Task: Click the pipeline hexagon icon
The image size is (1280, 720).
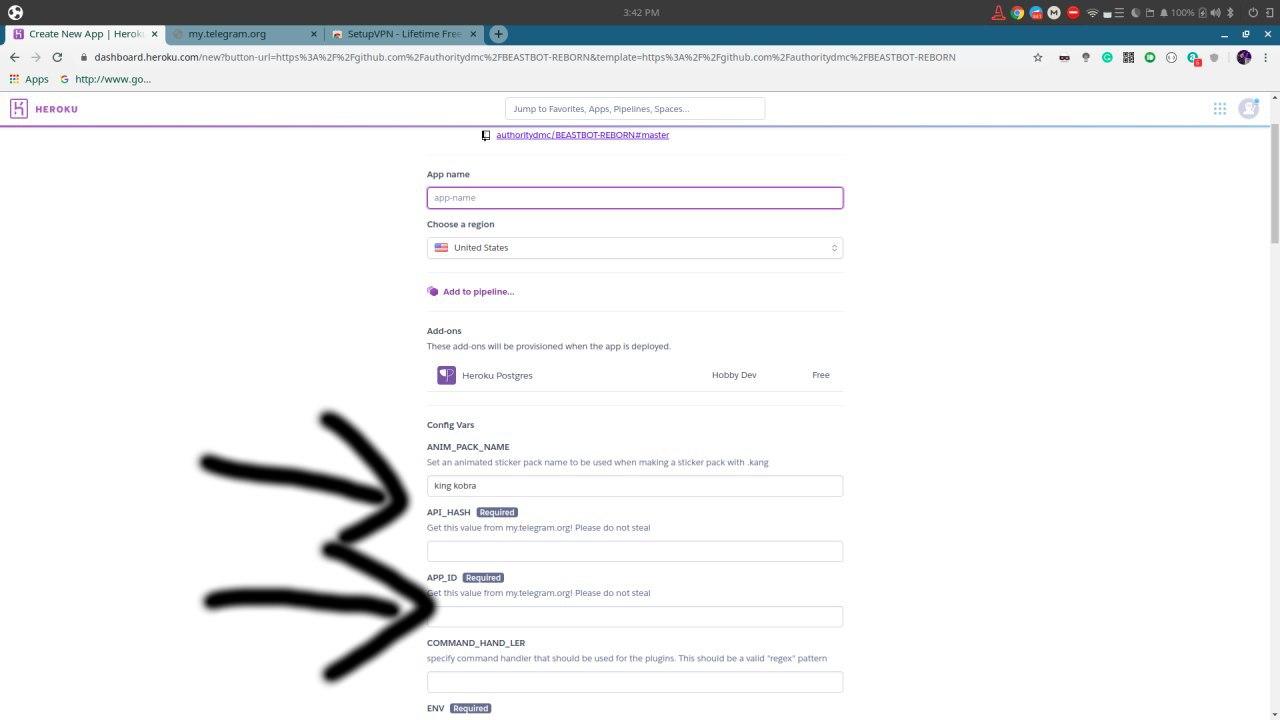Action: pos(432,292)
